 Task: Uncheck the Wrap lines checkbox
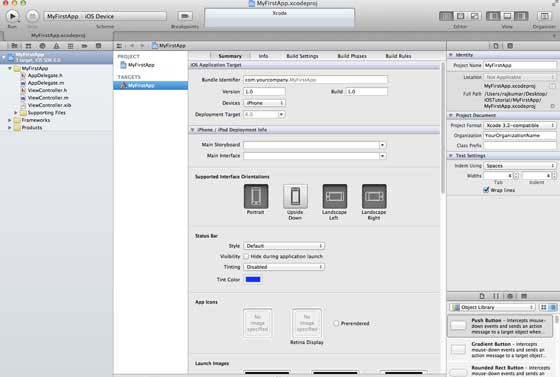pyautogui.click(x=486, y=190)
